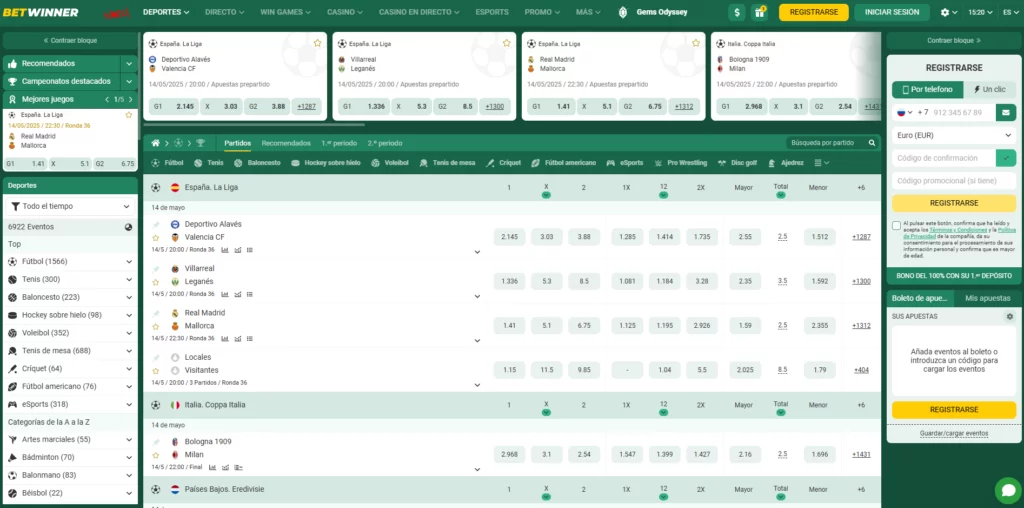Expand Deportivo Alavés match markets chevron
The width and height of the screenshot is (1024, 508).
(x=477, y=252)
